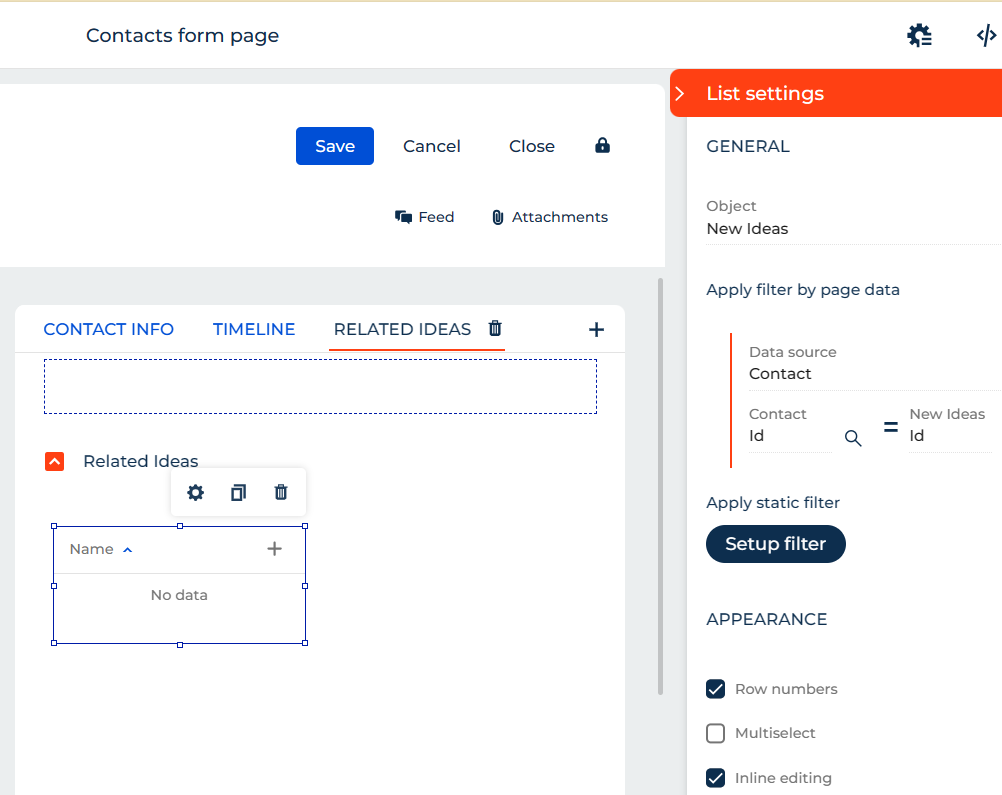Click the Contacts form page title

(183, 35)
